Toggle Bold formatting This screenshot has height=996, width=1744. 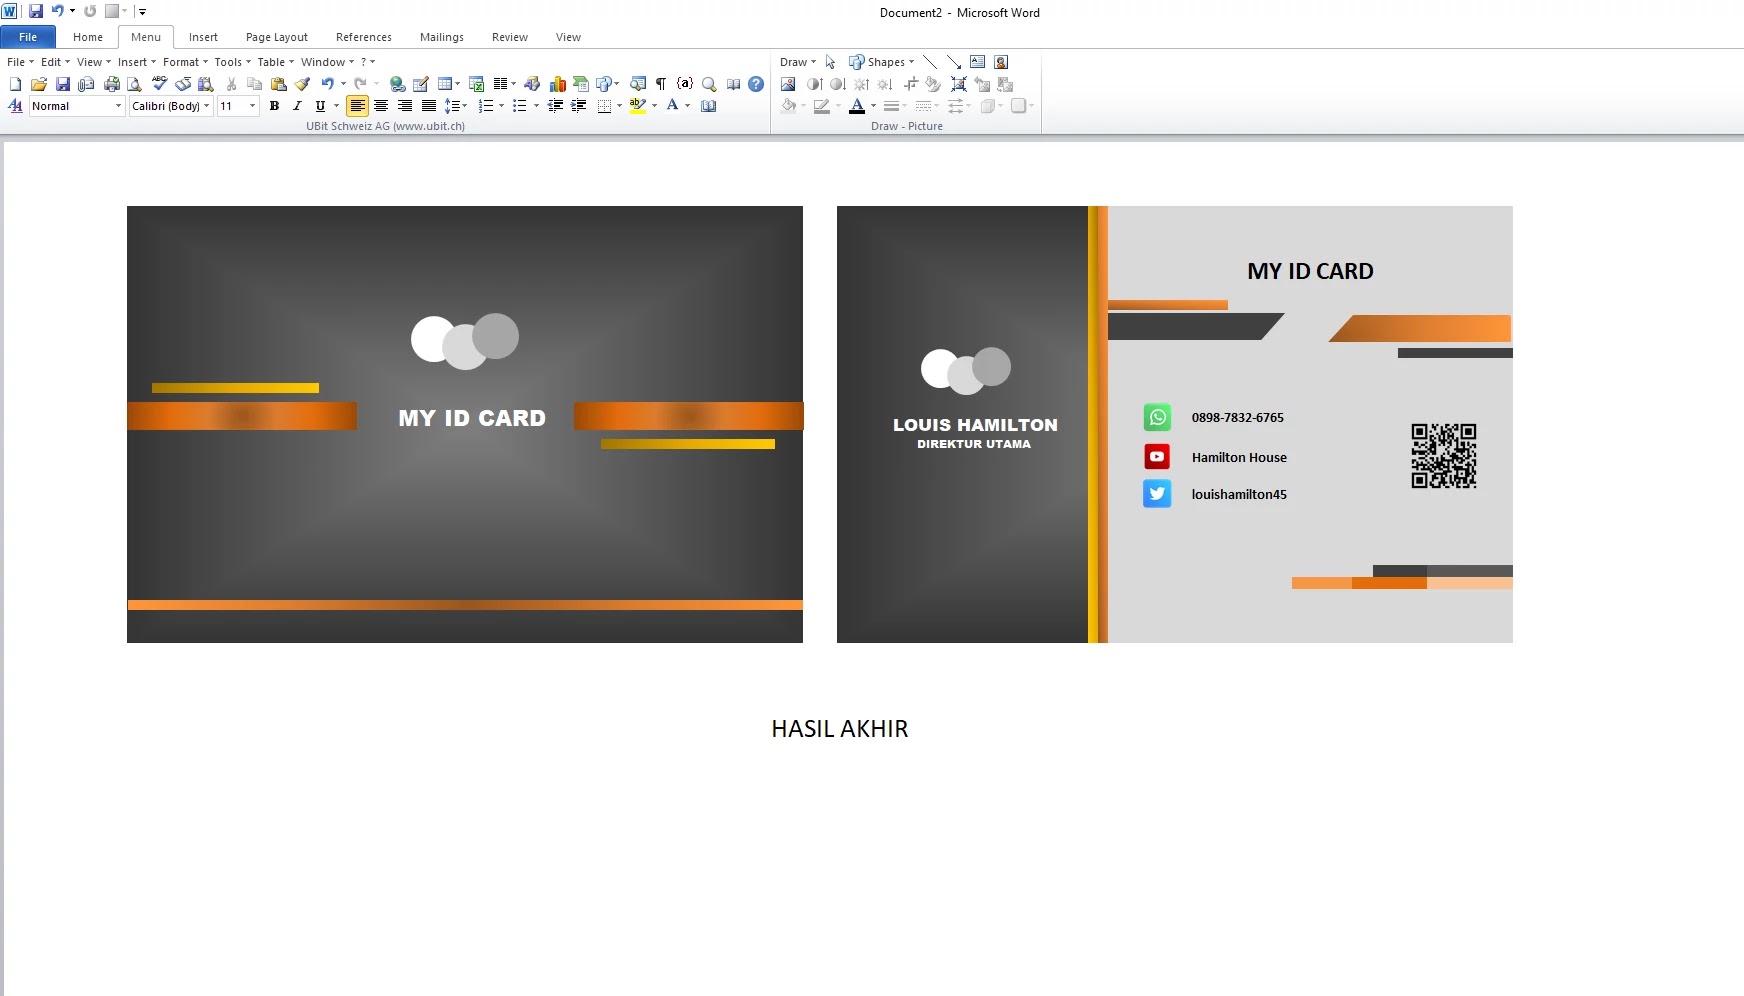pyautogui.click(x=274, y=106)
